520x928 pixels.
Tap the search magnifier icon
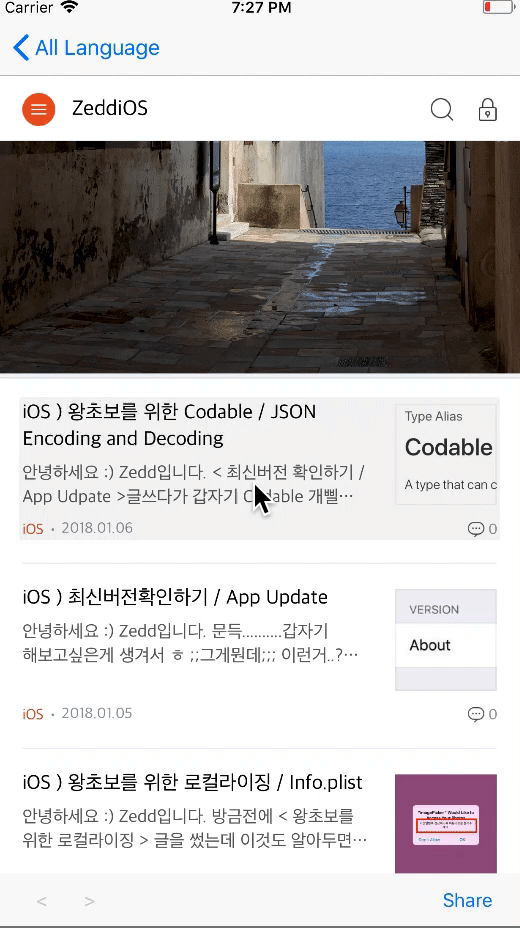tap(441, 109)
